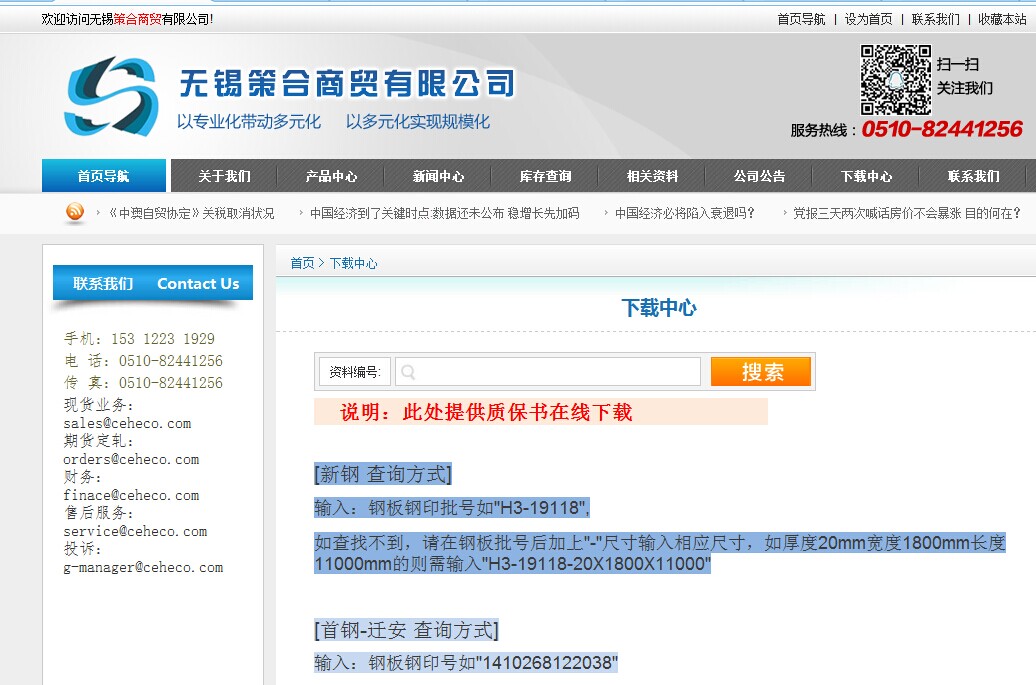Open 产品中心 in the navigation bar
Viewport: 1036px width, 685px height.
[x=331, y=176]
